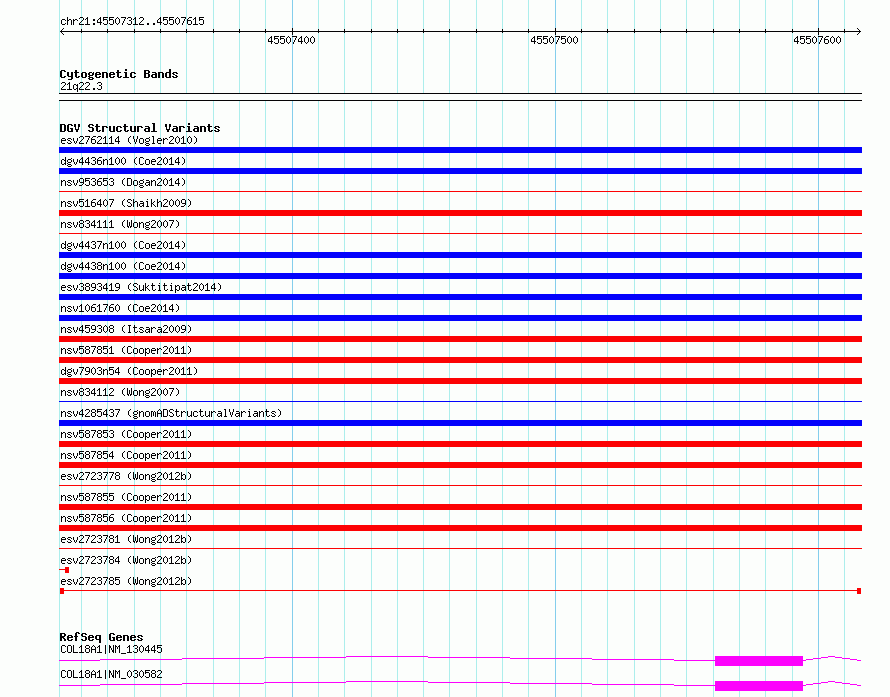Click the blue bar under nsv1061760
Image resolution: width=890 pixels, height=697 pixels.
(x=460, y=318)
